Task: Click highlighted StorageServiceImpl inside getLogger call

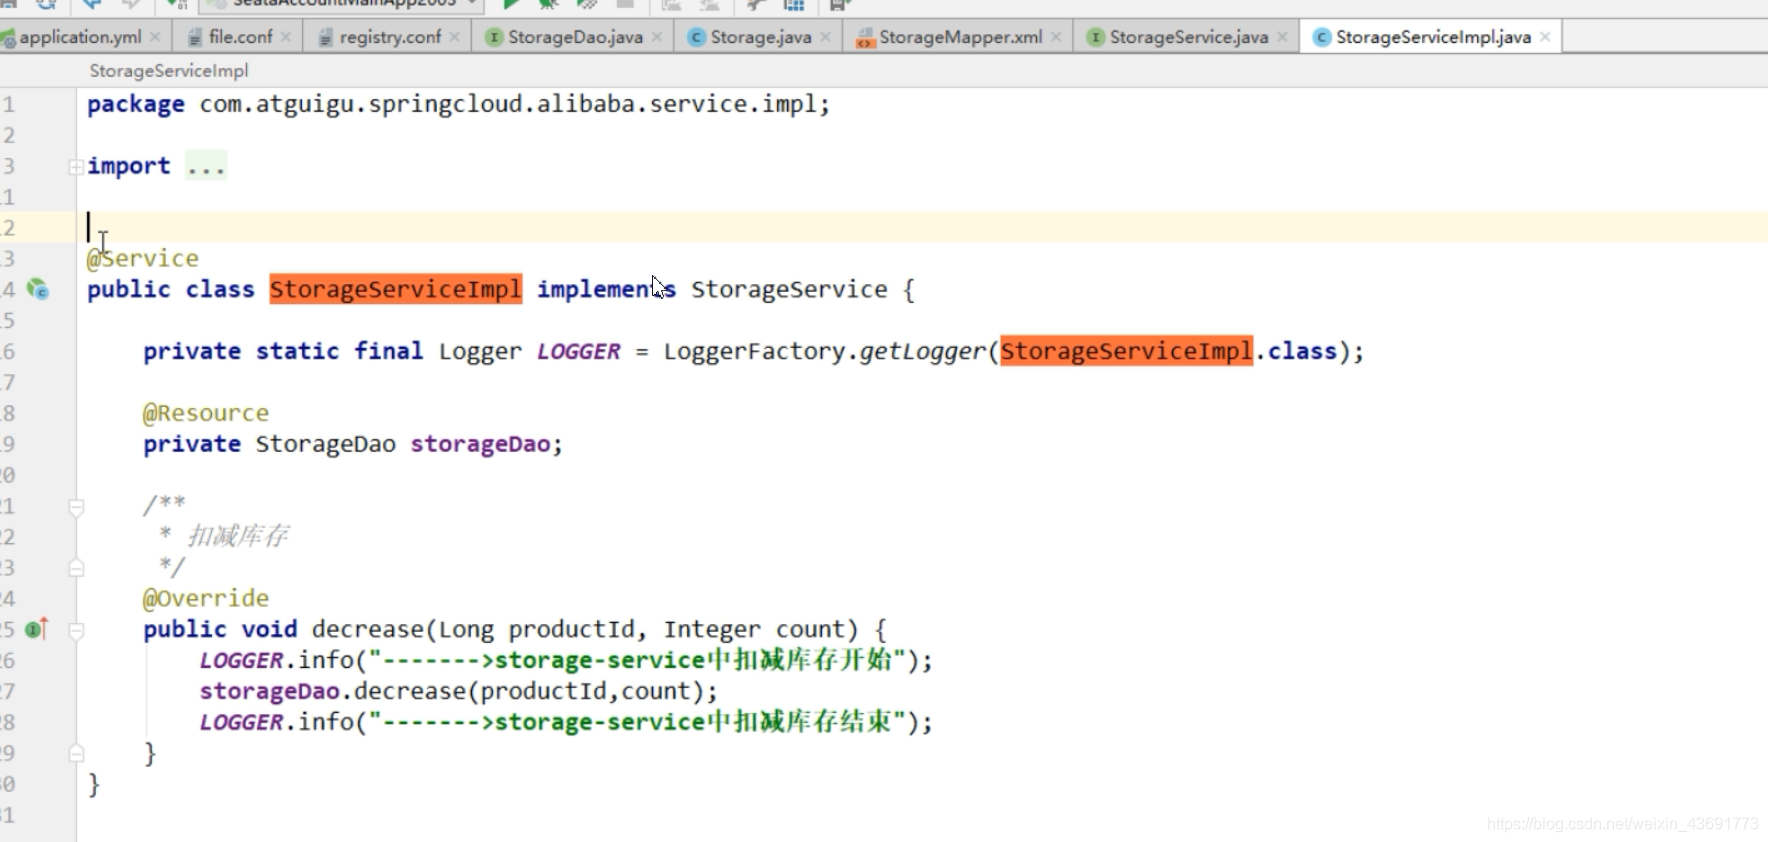Action: pyautogui.click(x=1126, y=351)
